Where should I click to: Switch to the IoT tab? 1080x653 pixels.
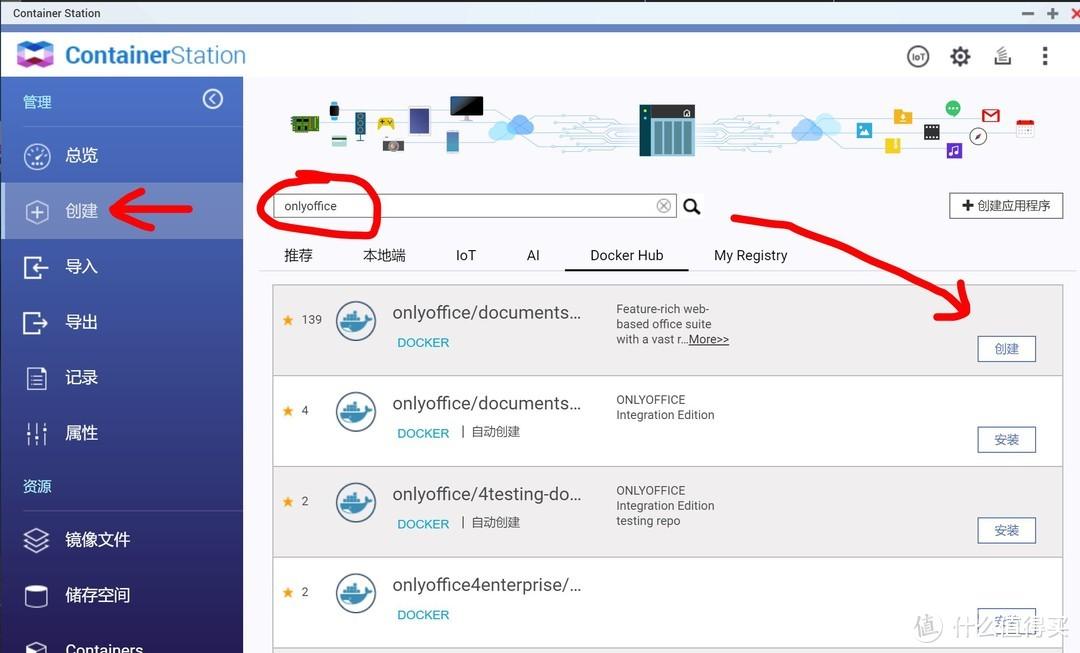click(x=466, y=256)
